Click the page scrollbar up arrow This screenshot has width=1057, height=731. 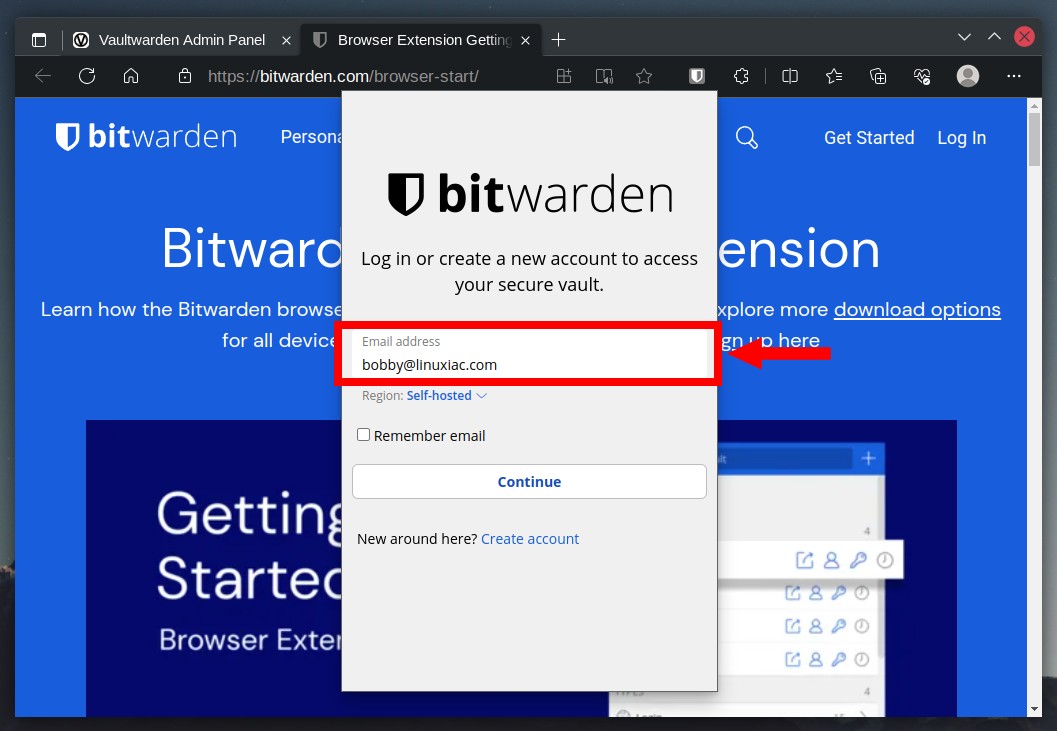point(1035,105)
